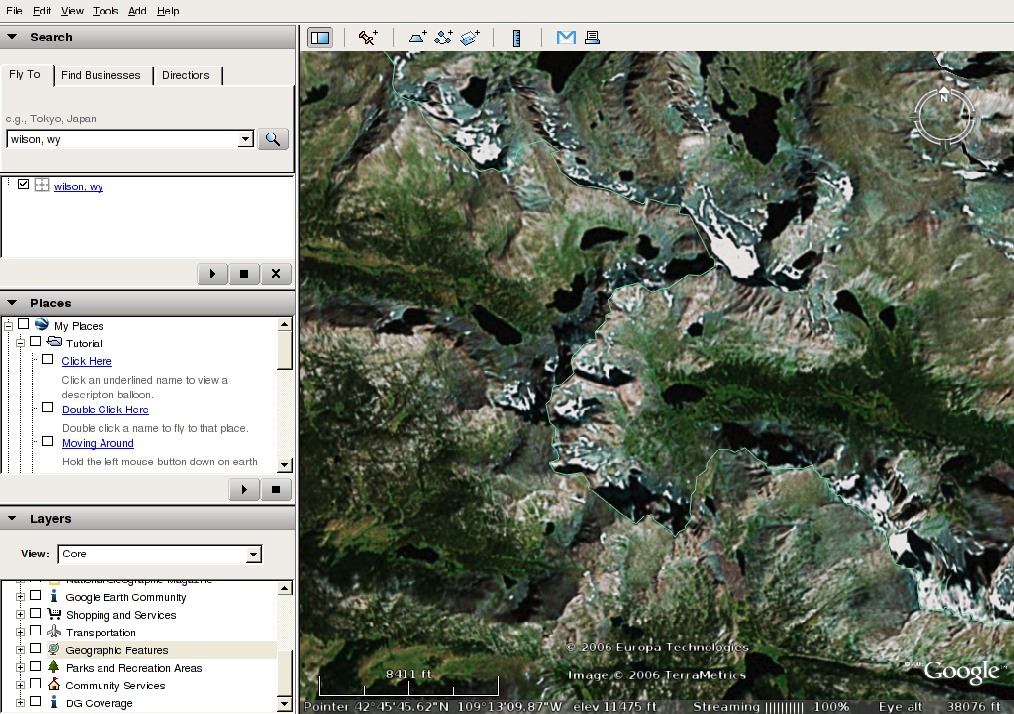1014x714 pixels.
Task: Collapse the Layers panel
Action: coord(12,518)
